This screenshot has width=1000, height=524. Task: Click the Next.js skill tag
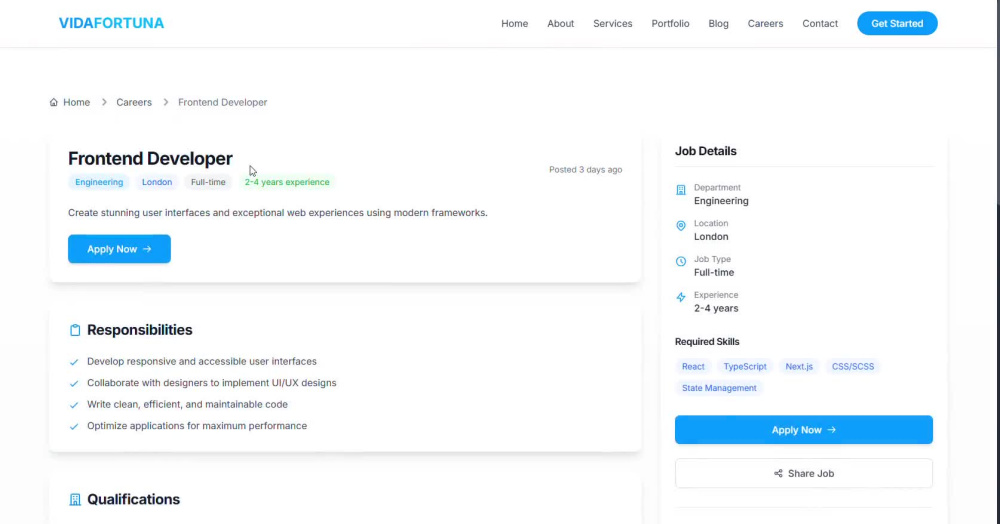tap(798, 367)
